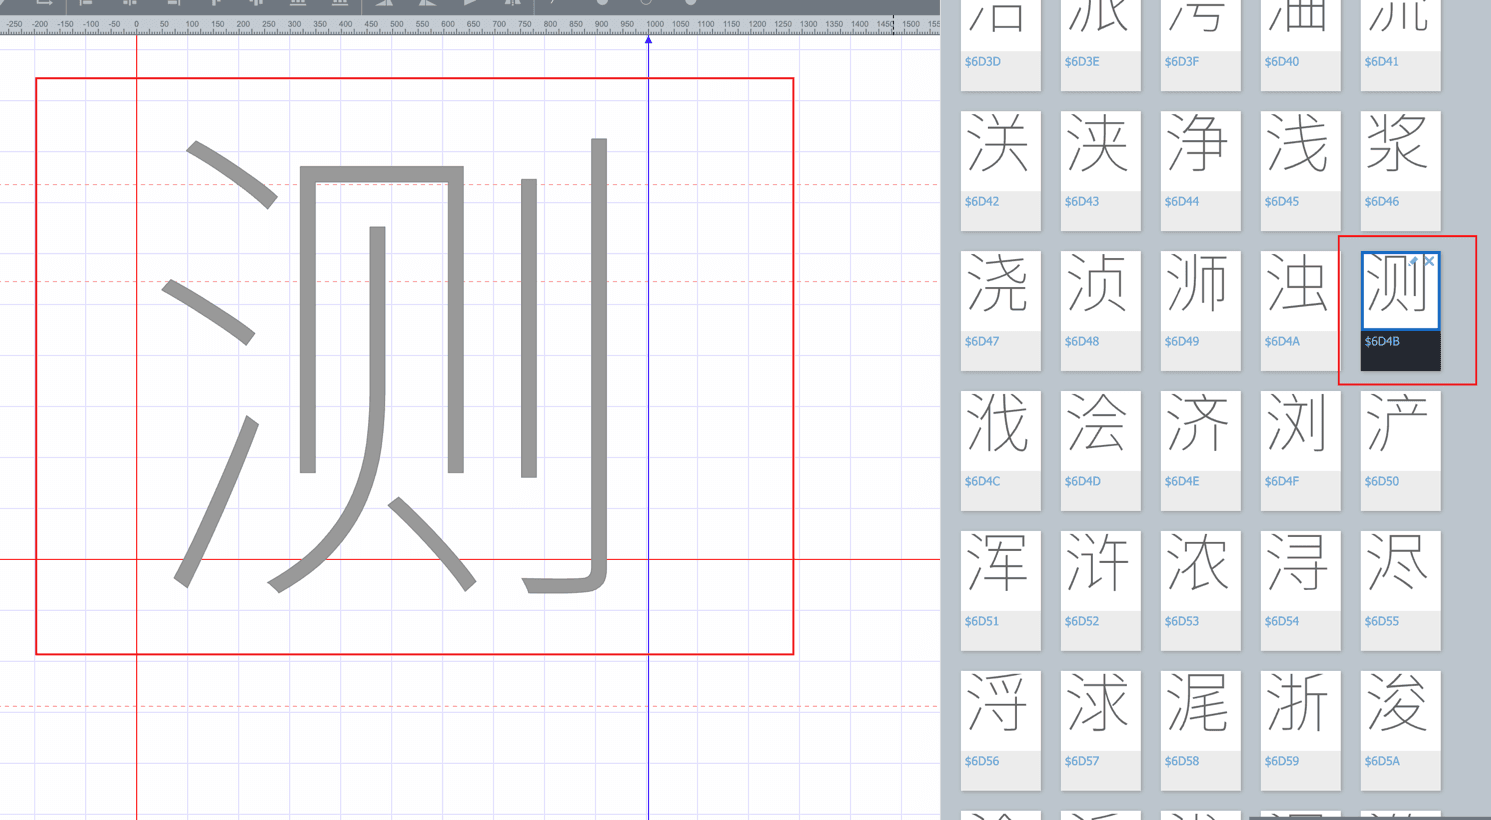Viewport: 1491px width, 820px height.
Task: Select the 浏 glyph card $6D4F
Action: (1300, 451)
